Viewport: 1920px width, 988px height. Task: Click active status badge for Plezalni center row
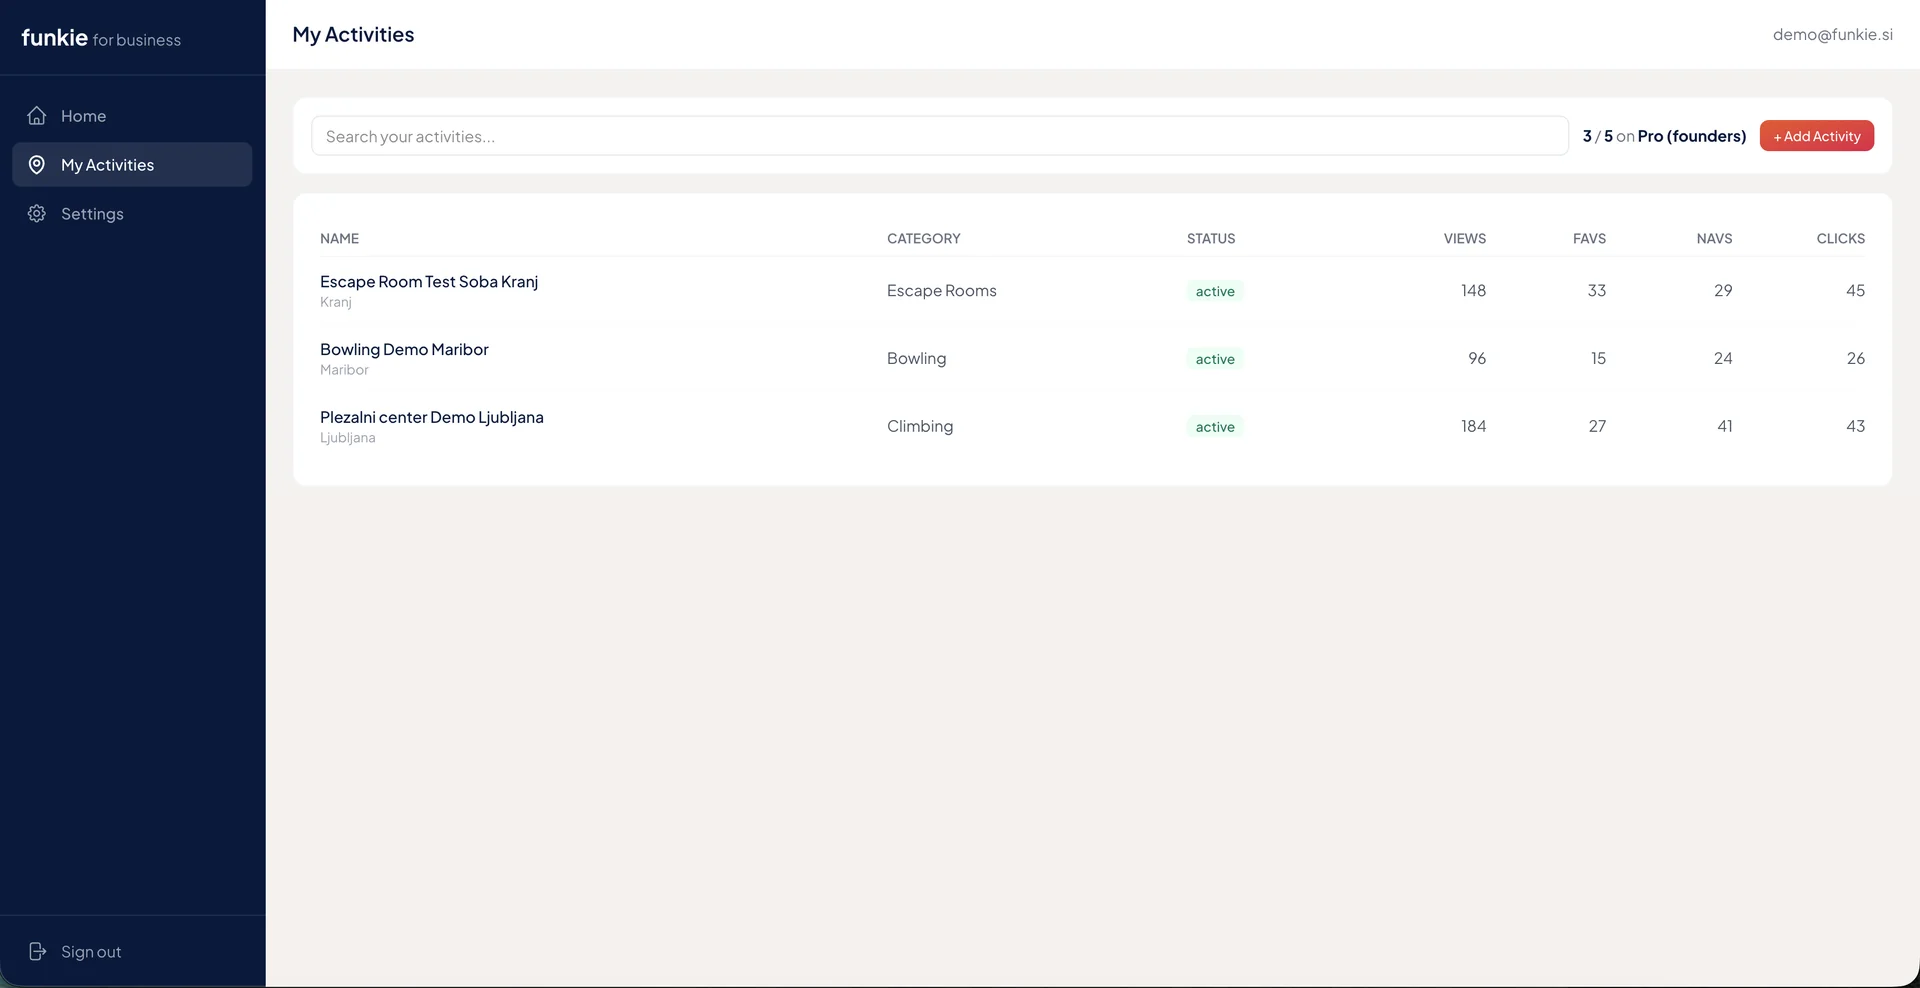(1215, 427)
